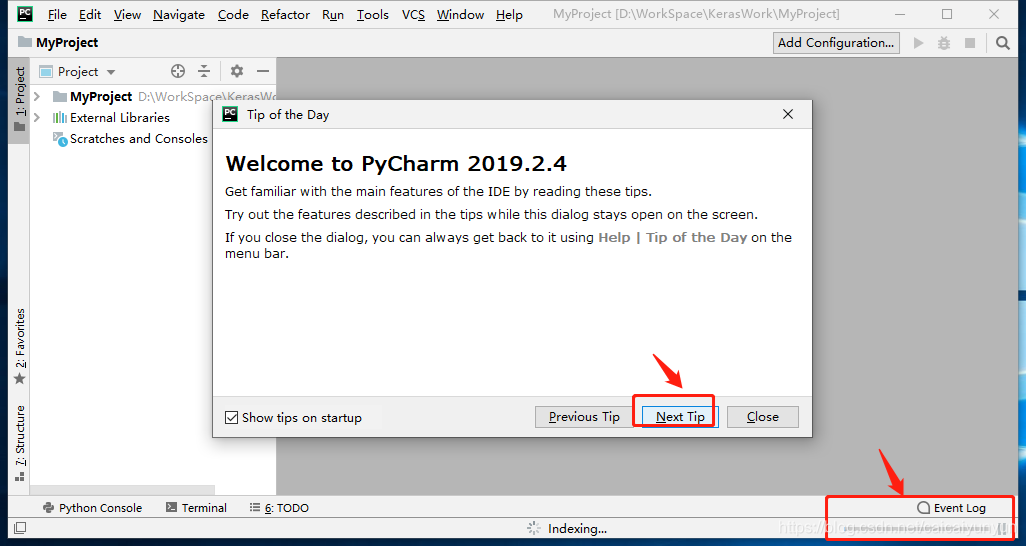The height and width of the screenshot is (546, 1026).
Task: Open the Terminal tool window tab
Action: pos(196,507)
